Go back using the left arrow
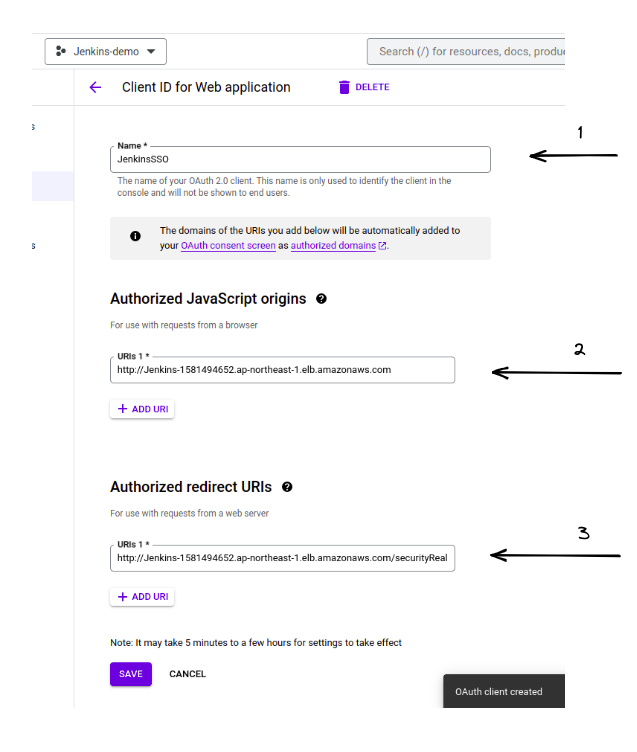The image size is (637, 752). pos(95,87)
